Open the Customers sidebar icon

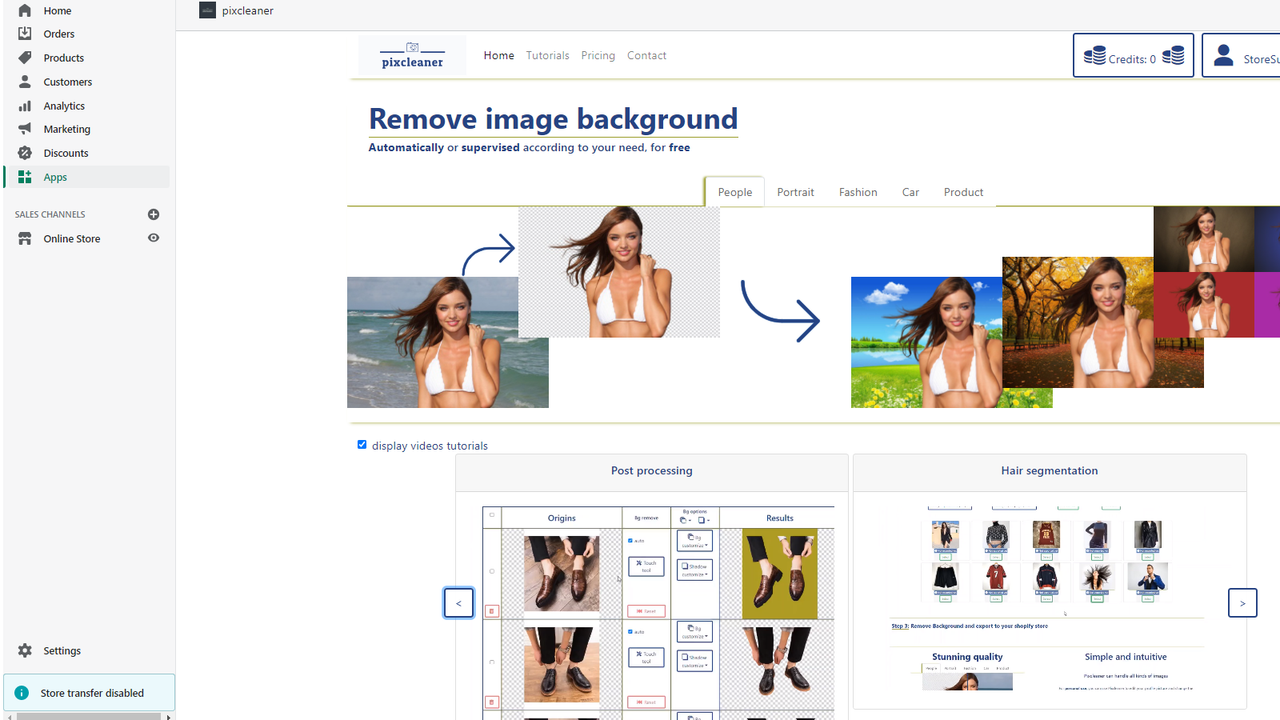click(24, 81)
